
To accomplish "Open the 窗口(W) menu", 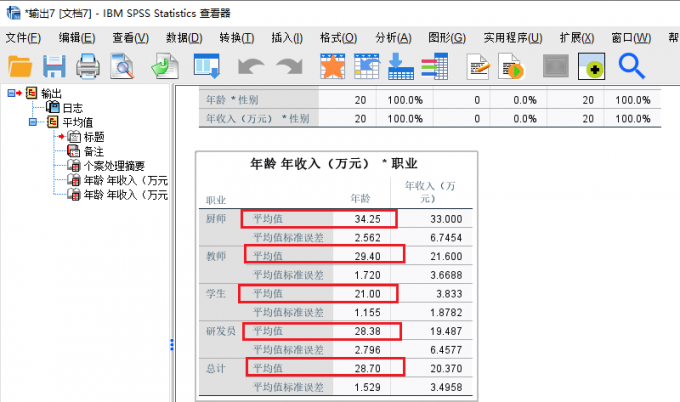I will click(x=631, y=38).
